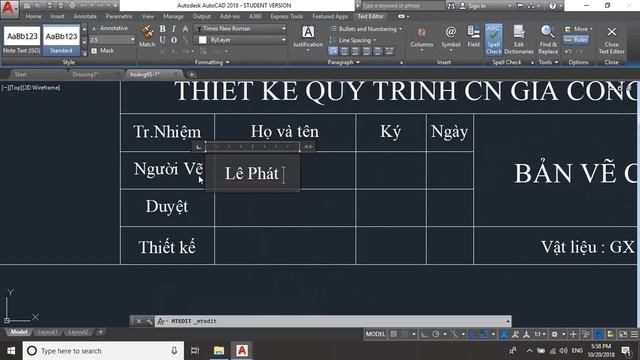Screen dimensions: 640x360
Task: Toggle polar tracking status icon
Action: point(436,334)
